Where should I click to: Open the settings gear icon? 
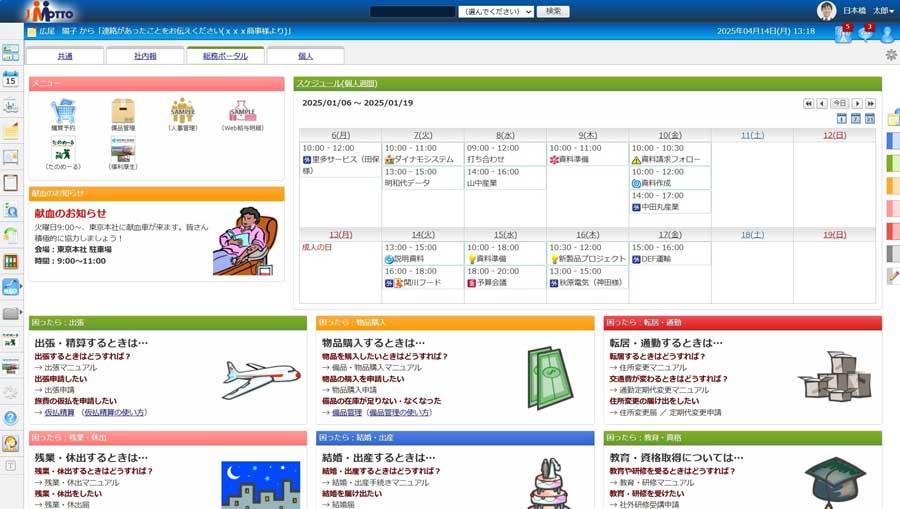(890, 55)
